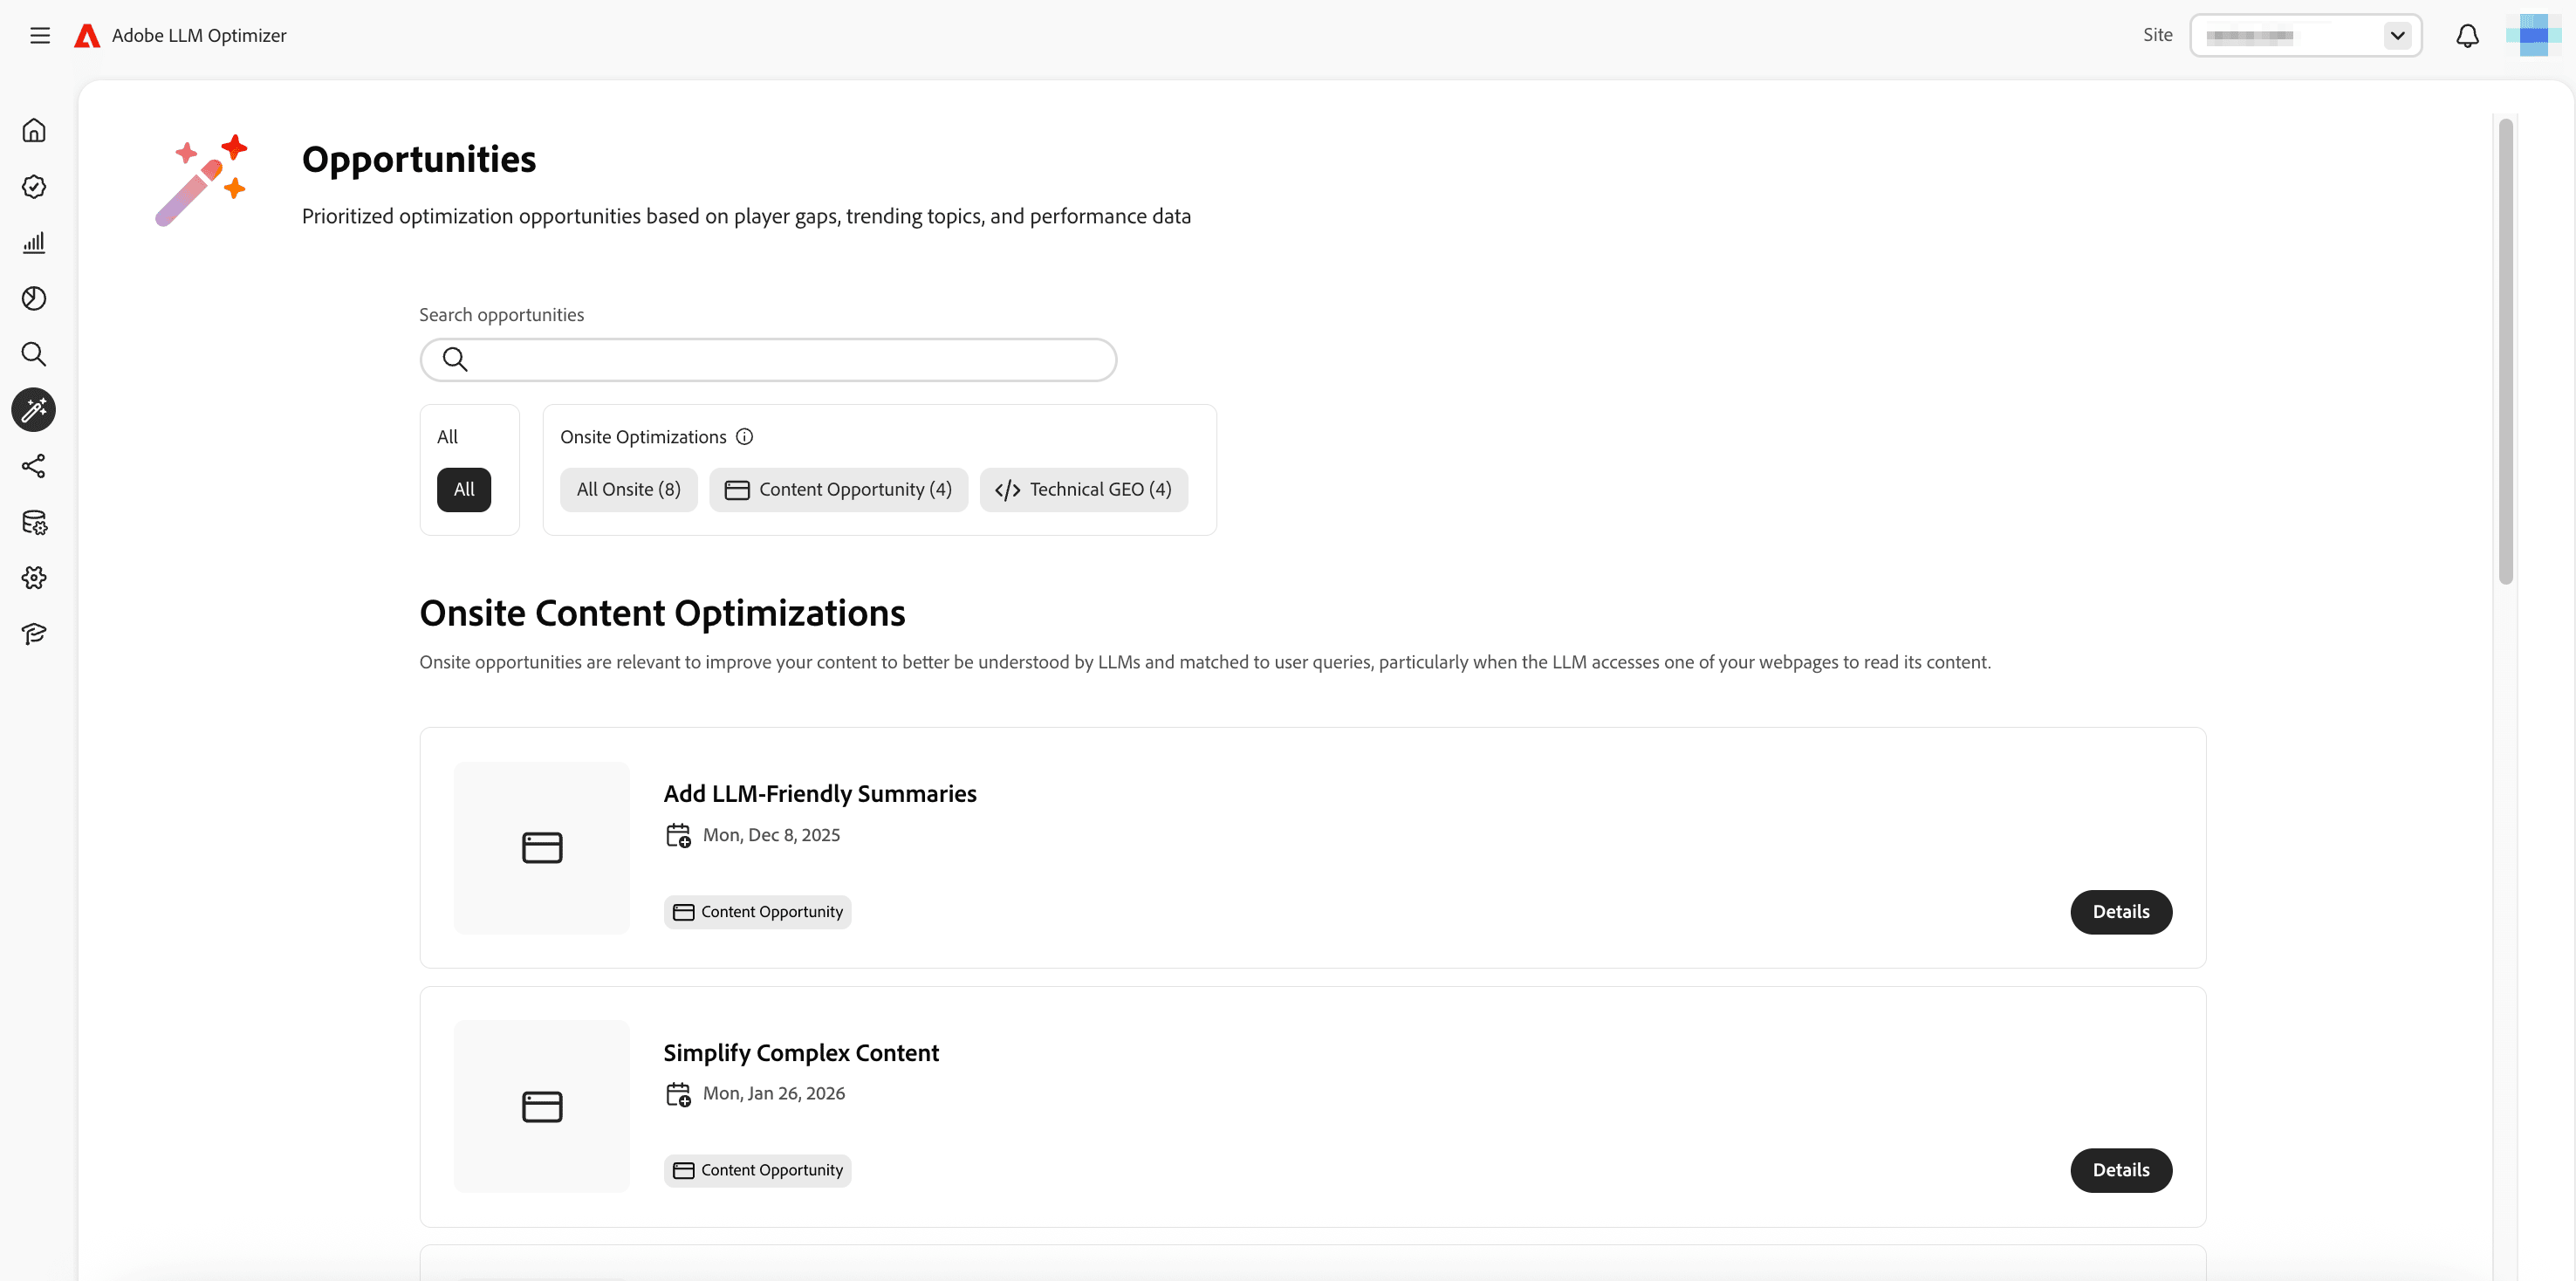Click the date Mon, Dec 8, 2025
The height and width of the screenshot is (1281, 2576).
click(771, 836)
